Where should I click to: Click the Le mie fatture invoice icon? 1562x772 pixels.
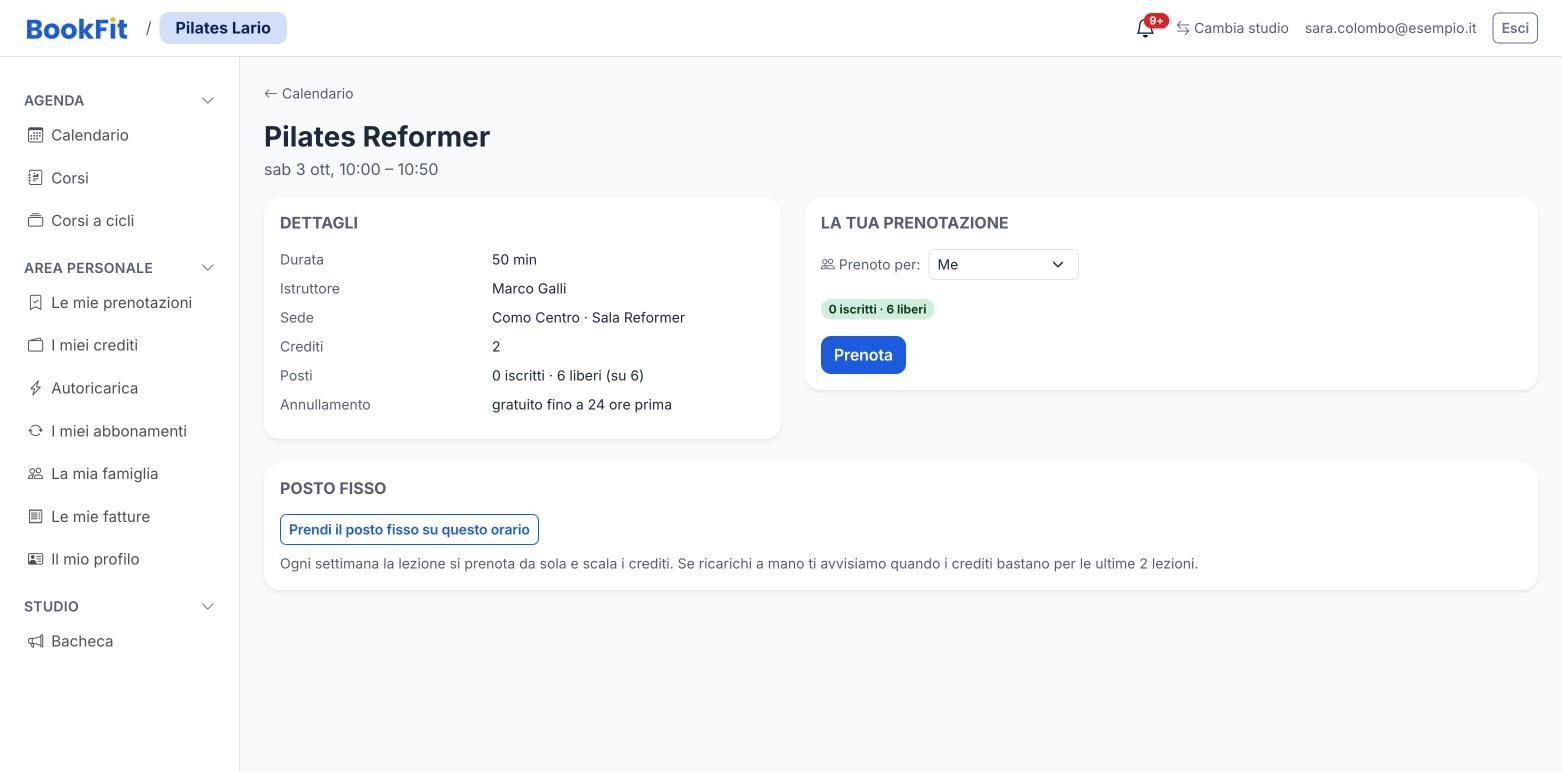pos(35,516)
